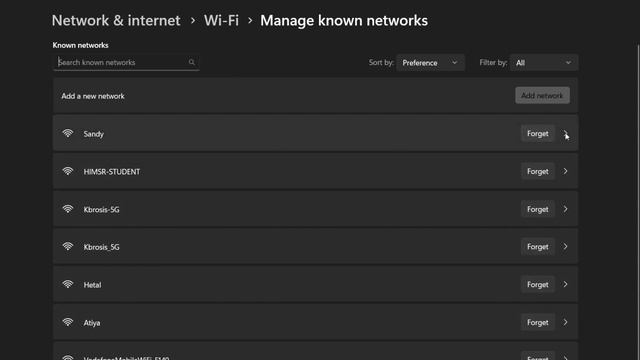Expand Kbrosis-5G network details chevron

coord(565,209)
